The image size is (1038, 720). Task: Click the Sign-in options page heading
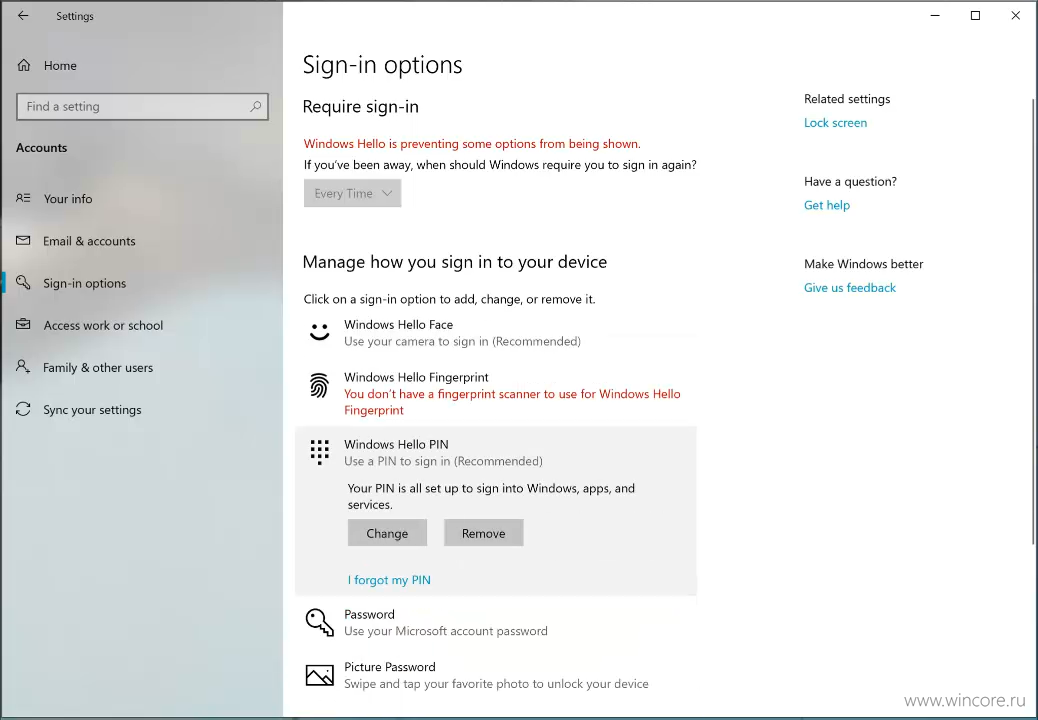pyautogui.click(x=383, y=66)
